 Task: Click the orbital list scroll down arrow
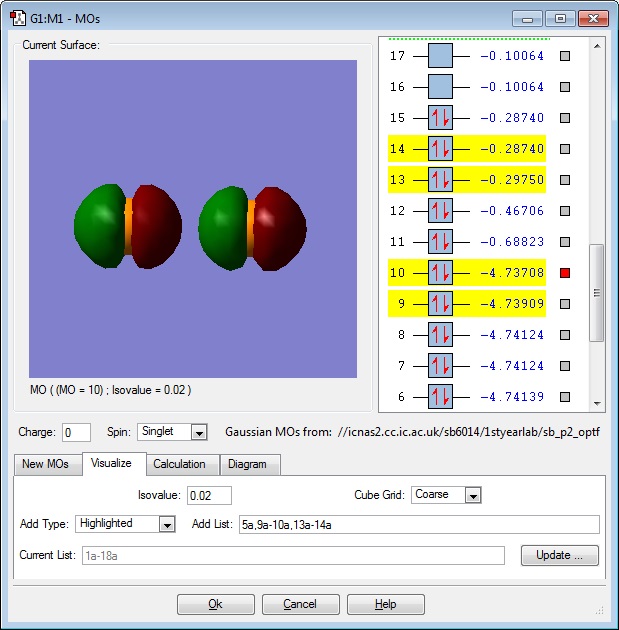click(x=597, y=403)
